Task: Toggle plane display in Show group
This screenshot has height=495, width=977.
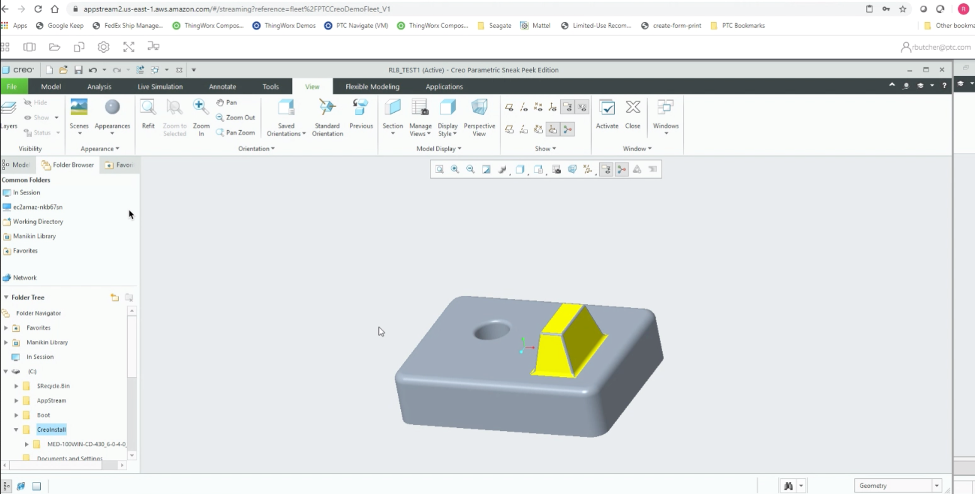Action: pos(509,107)
